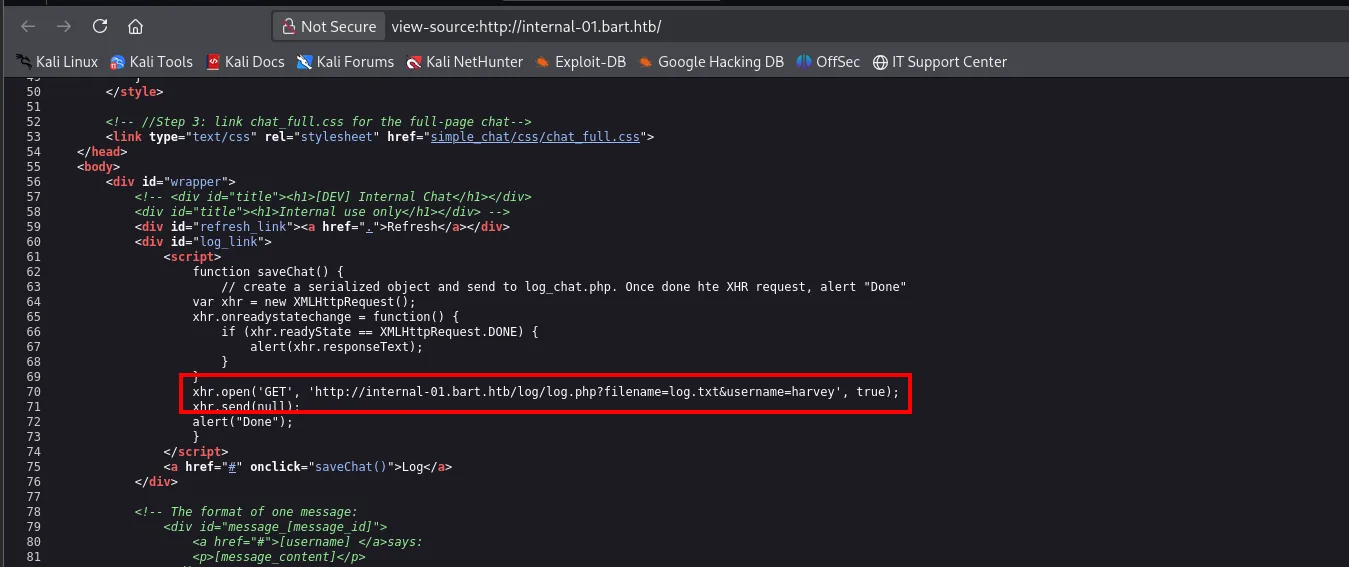Click the opening <script> tag on line 61
The height and width of the screenshot is (567, 1349).
click(x=193, y=256)
